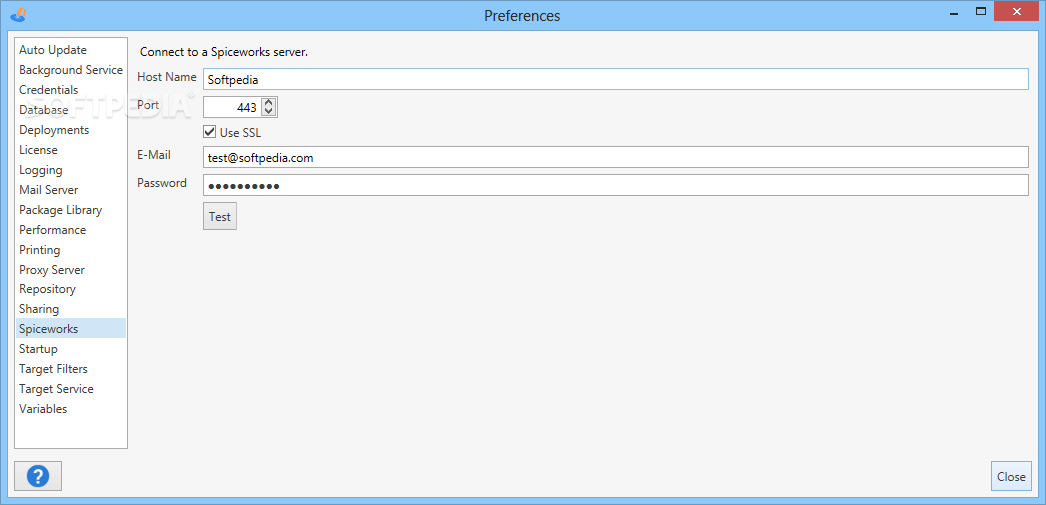Select Printing in the sidebar
The image size is (1046, 505).
[71, 250]
